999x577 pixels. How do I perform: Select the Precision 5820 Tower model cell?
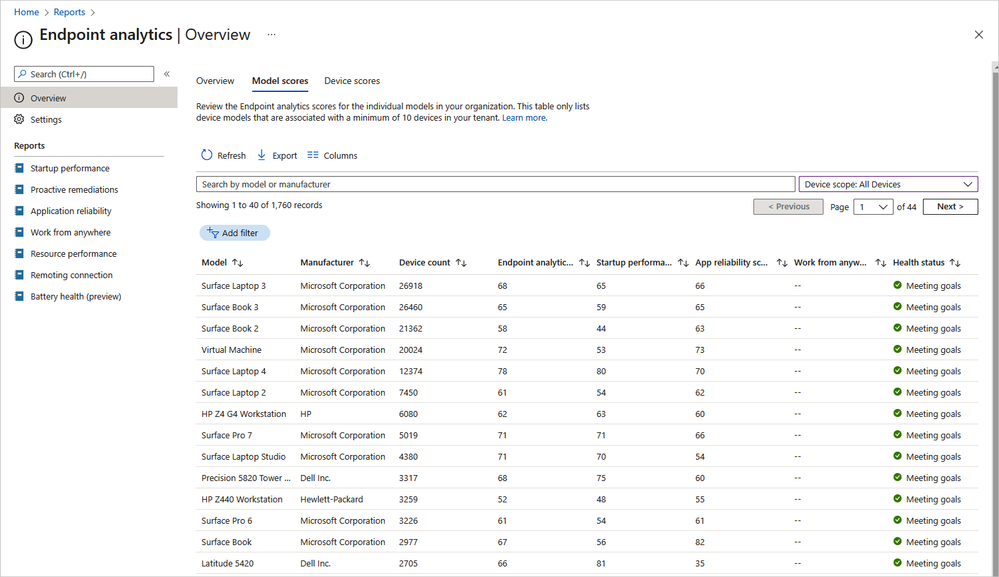click(x=246, y=478)
